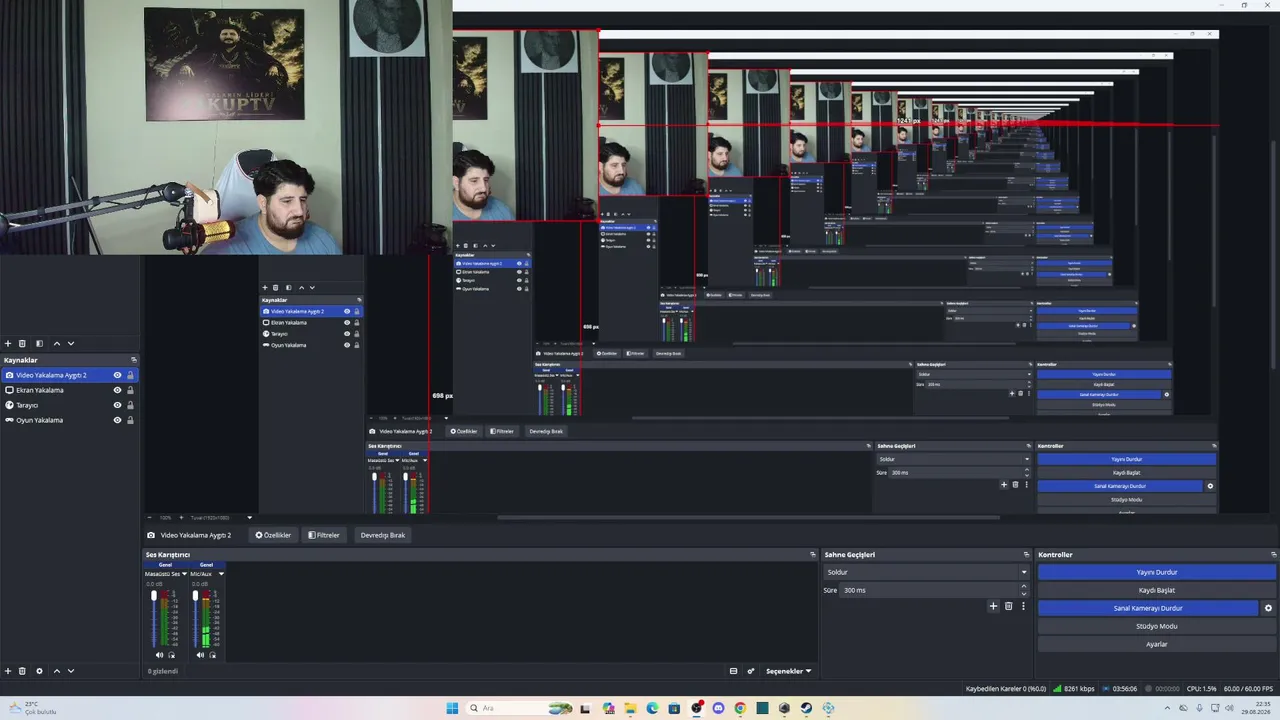Move scene down using the arrow above Kaynaklar
The width and height of the screenshot is (1280, 720).
click(71, 343)
